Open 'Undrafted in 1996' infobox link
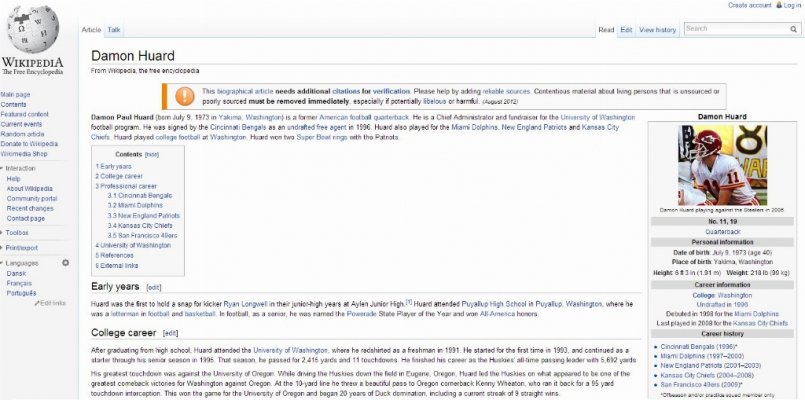Viewport: 805px width, 400px height. (722, 304)
